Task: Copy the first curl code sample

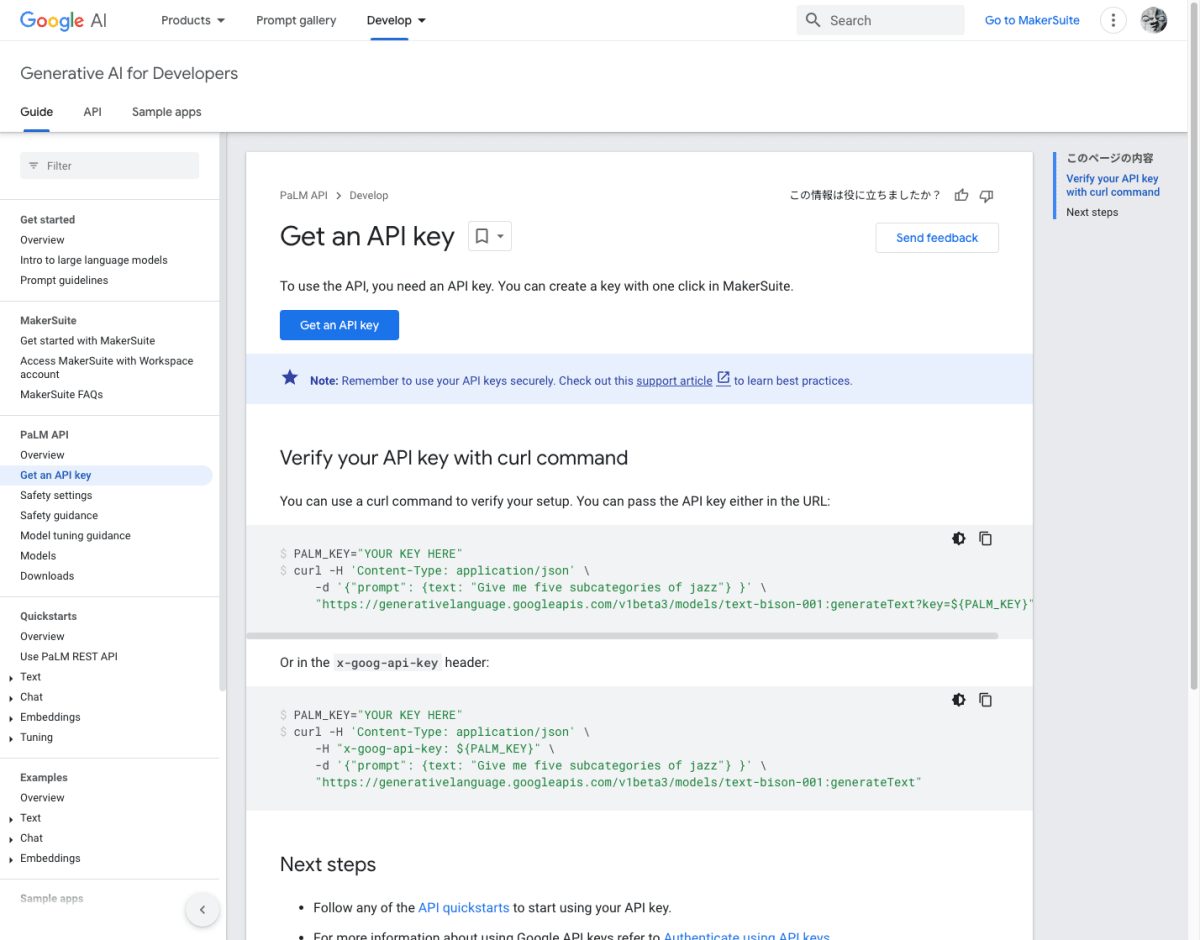Action: click(x=985, y=538)
